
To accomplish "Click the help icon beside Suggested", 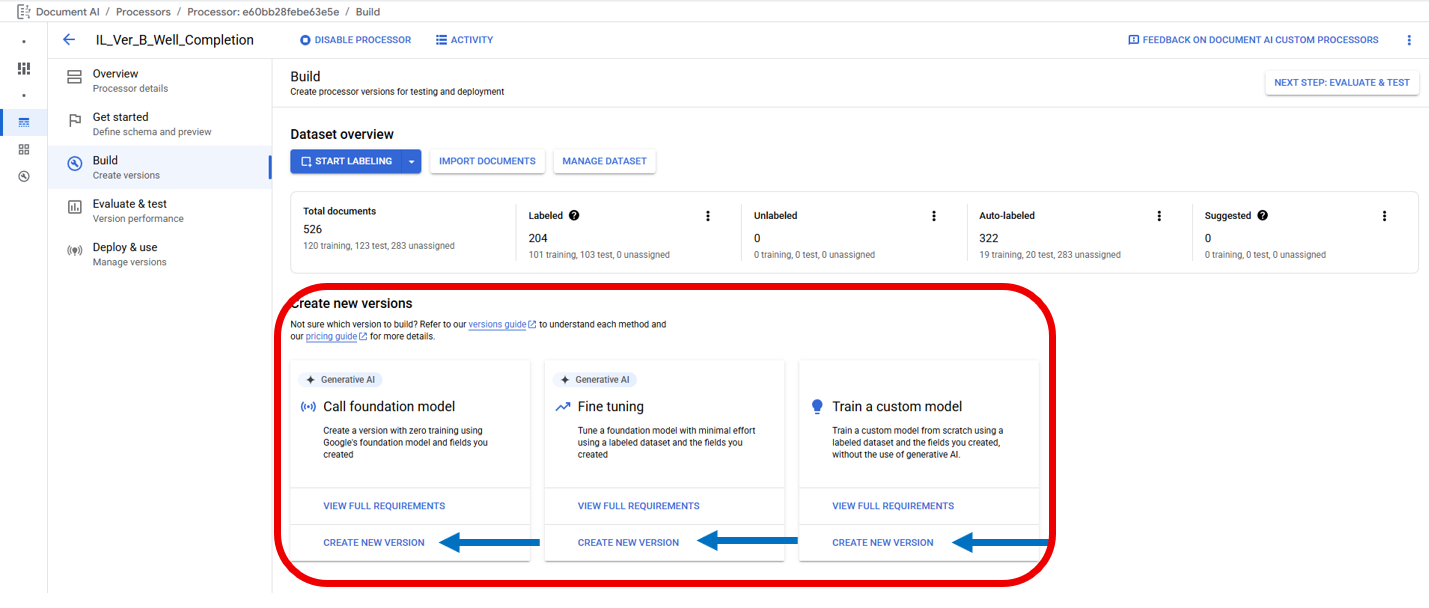I will tap(1263, 216).
